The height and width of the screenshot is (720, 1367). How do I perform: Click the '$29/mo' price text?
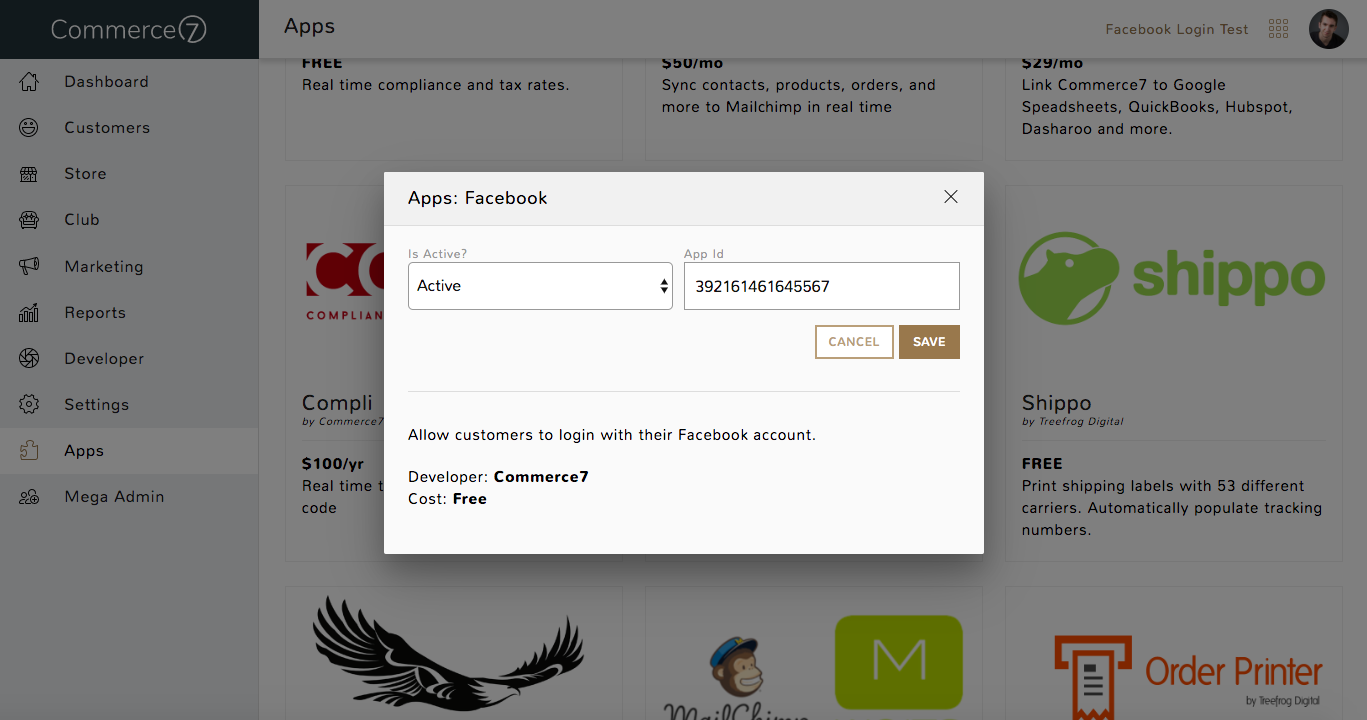tap(1052, 63)
